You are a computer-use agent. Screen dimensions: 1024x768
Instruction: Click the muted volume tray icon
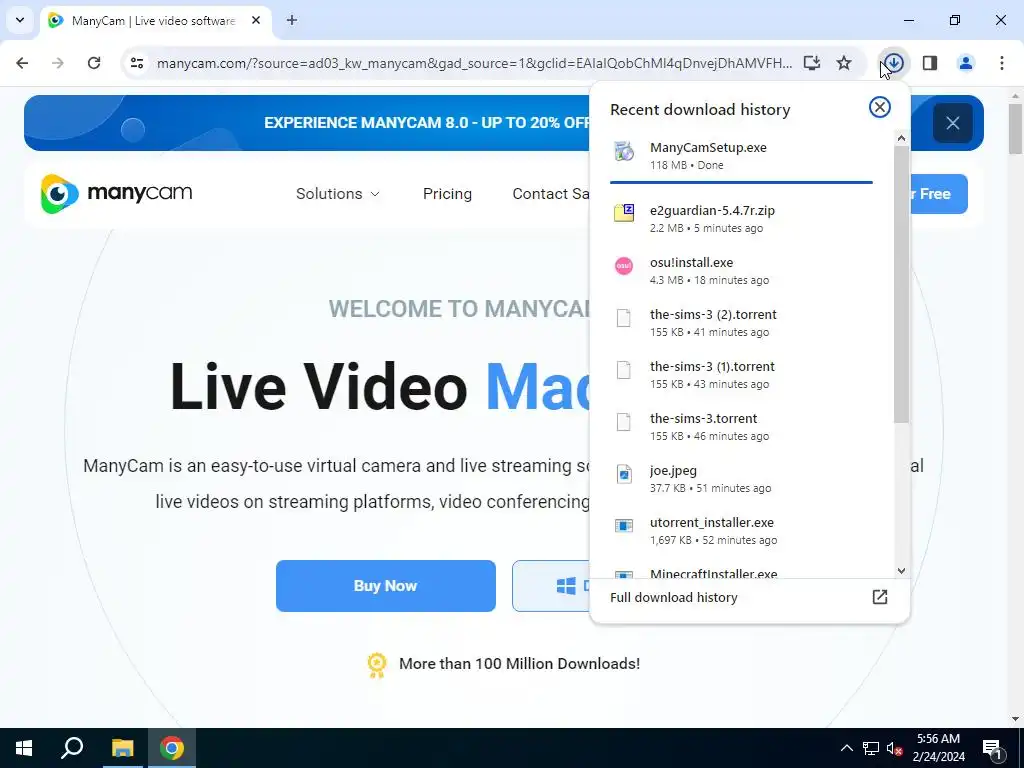point(895,748)
